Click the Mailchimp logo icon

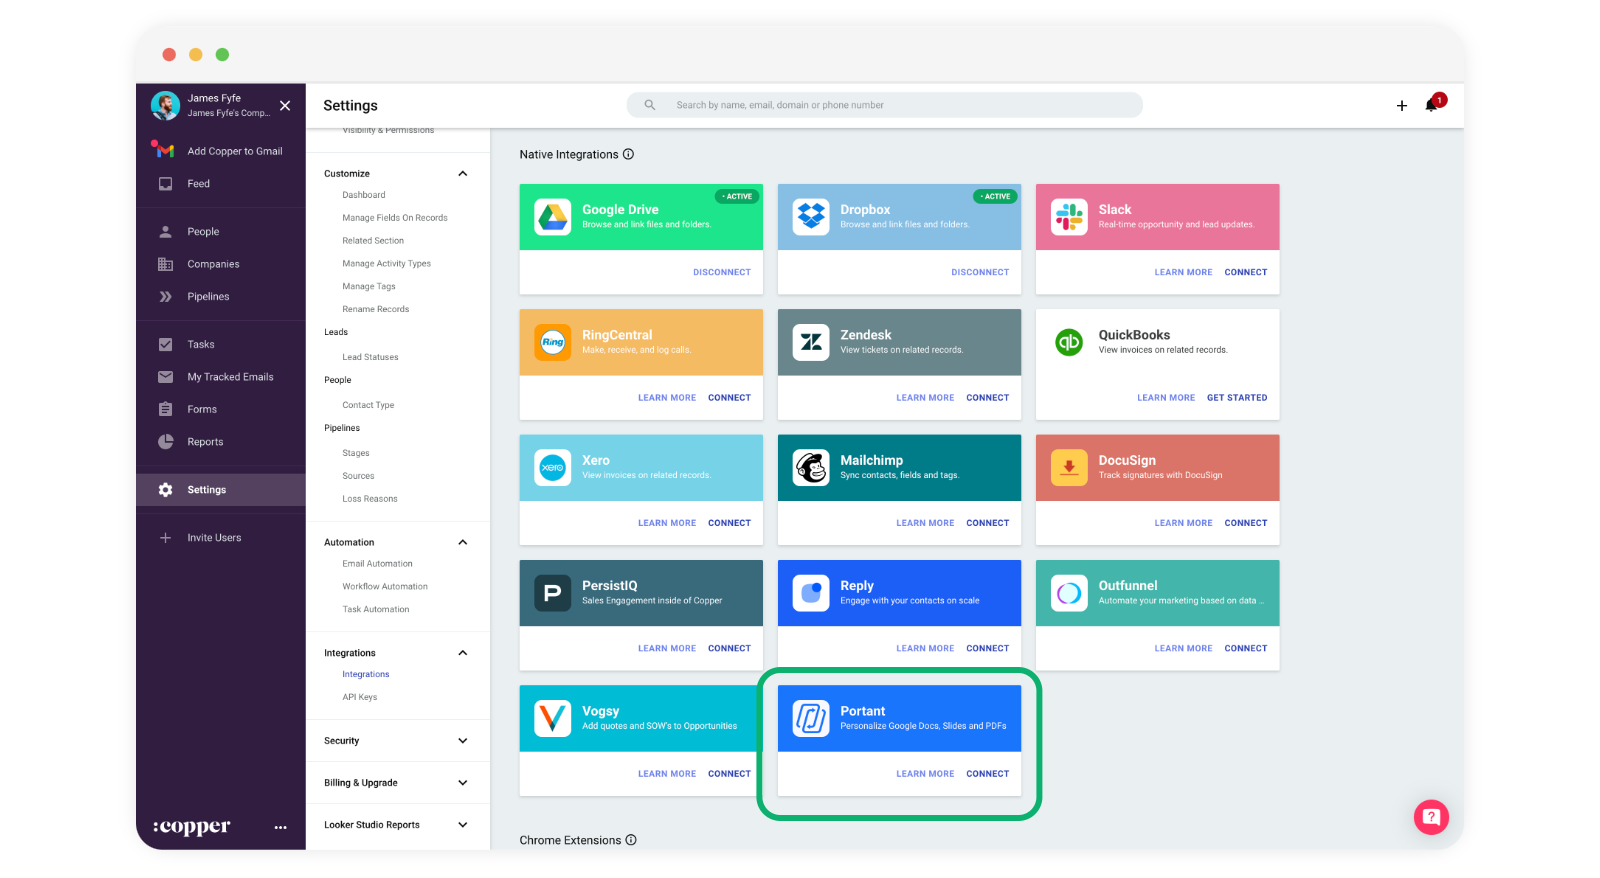[x=811, y=468]
